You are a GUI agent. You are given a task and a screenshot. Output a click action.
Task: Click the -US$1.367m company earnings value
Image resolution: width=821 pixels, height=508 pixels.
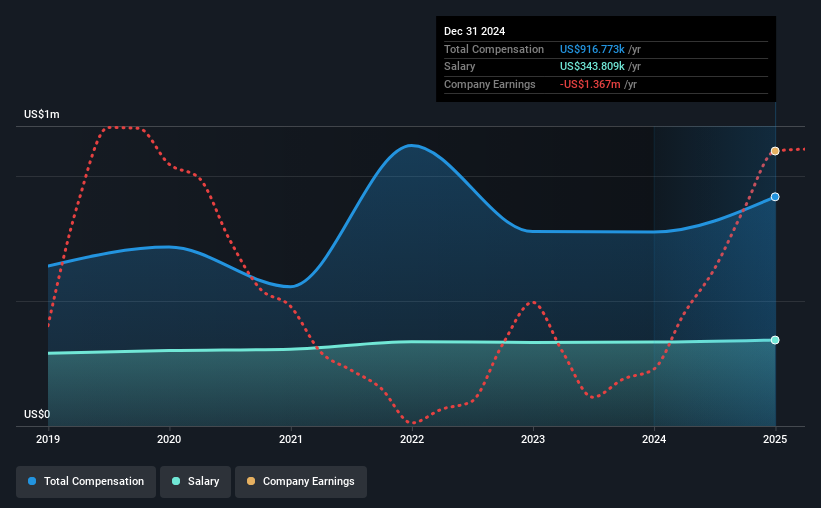pyautogui.click(x=590, y=84)
